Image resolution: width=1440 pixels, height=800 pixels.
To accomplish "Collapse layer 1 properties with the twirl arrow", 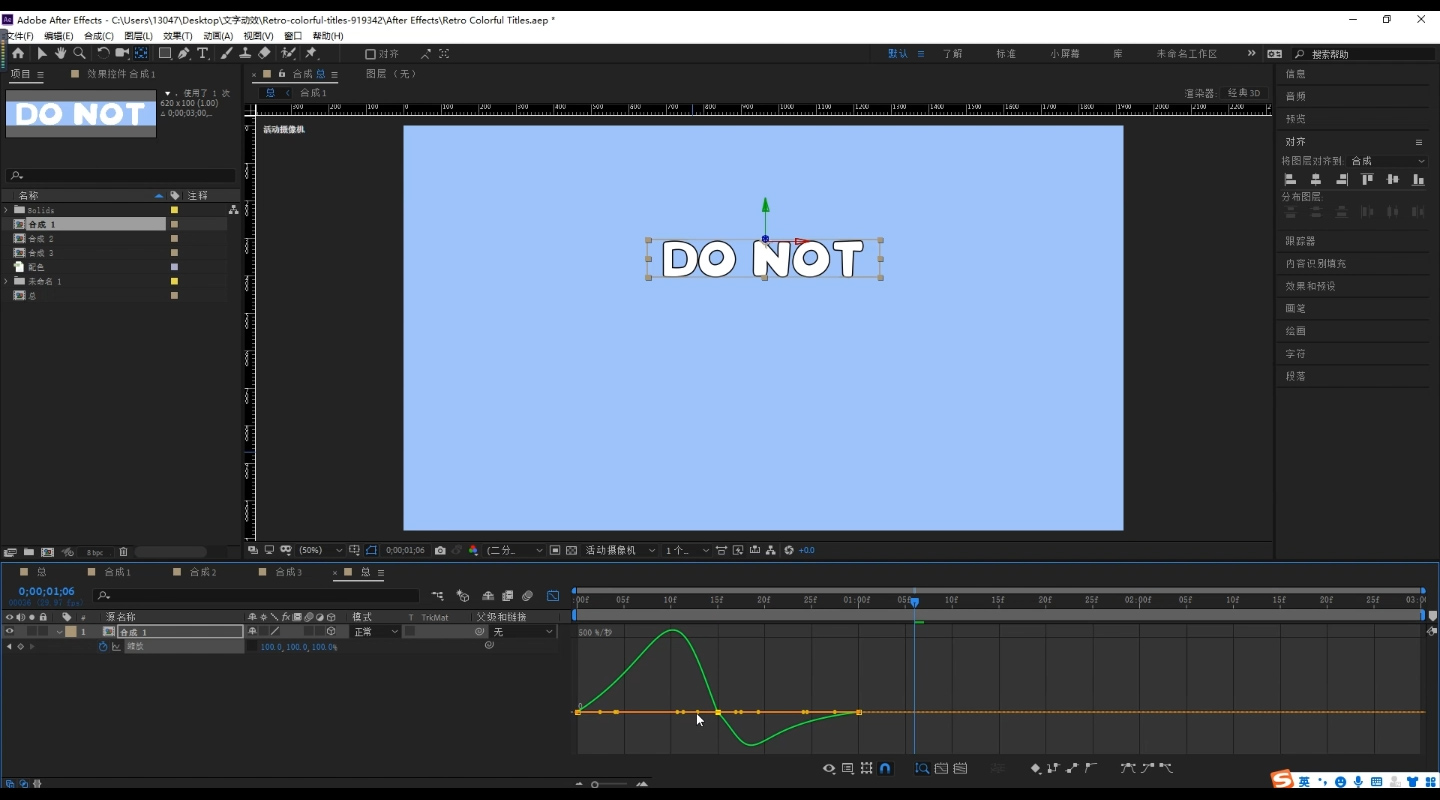I will tap(59, 632).
